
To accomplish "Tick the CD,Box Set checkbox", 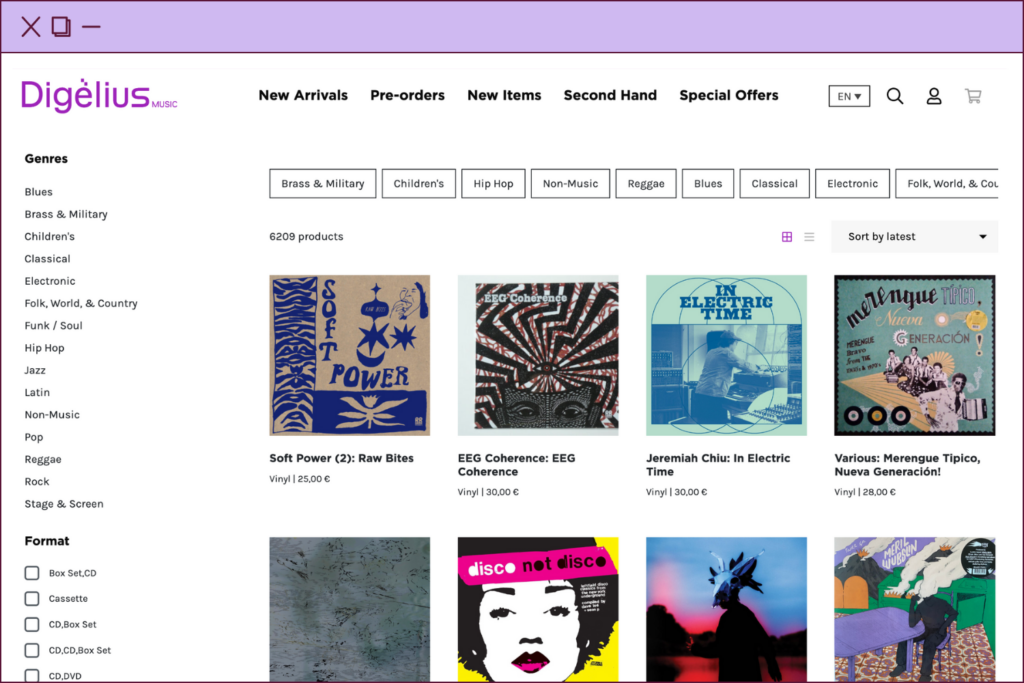I will (x=32, y=624).
